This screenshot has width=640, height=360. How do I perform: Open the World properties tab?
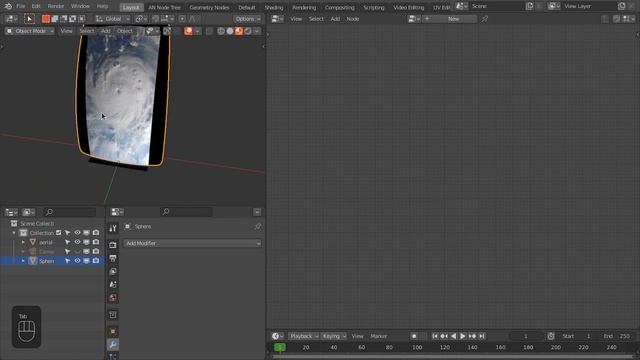[113, 297]
